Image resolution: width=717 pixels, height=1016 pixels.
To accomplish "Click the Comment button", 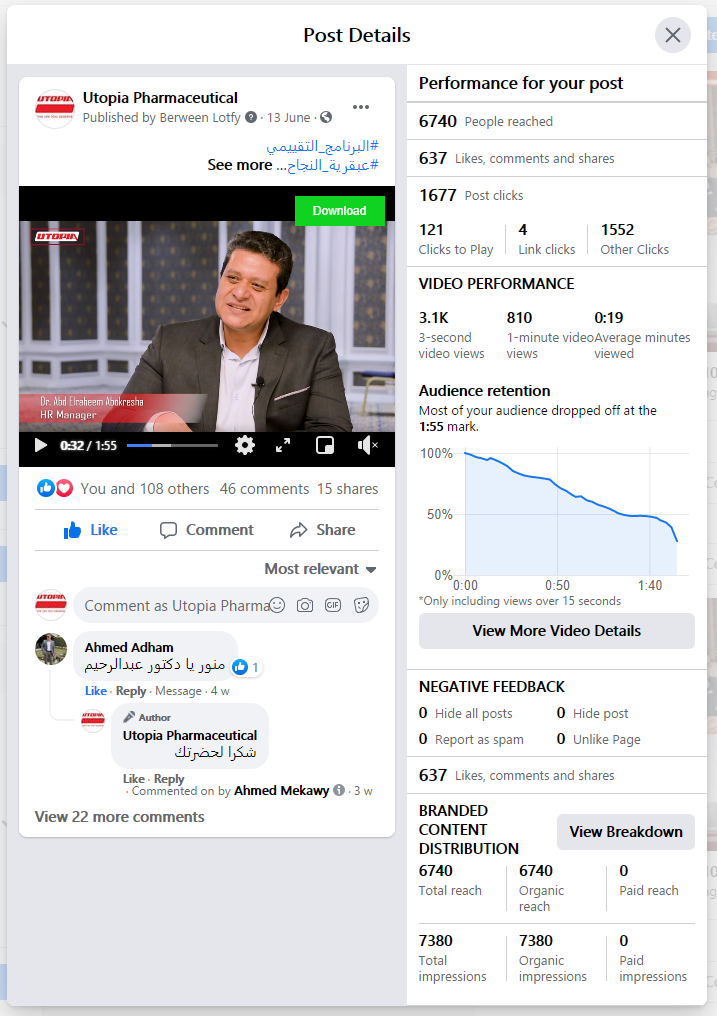I will click(207, 530).
